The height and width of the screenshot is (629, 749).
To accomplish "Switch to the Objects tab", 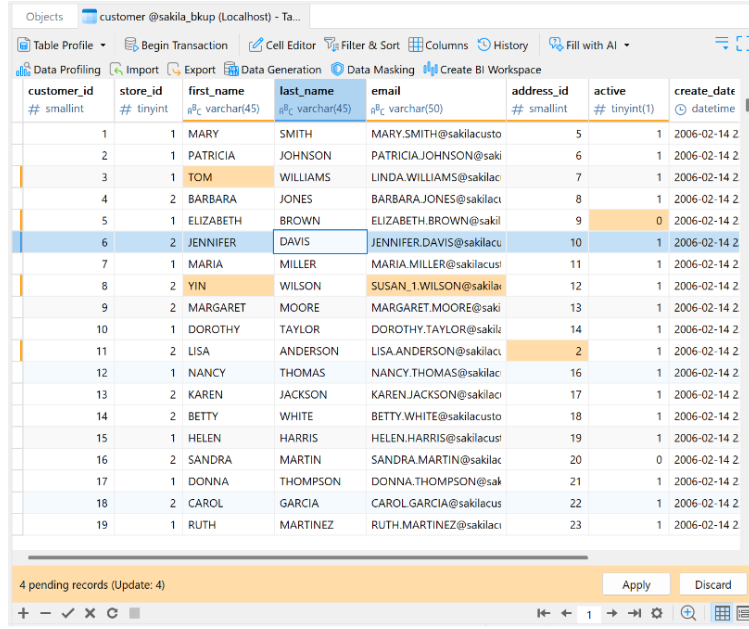I will [44, 17].
